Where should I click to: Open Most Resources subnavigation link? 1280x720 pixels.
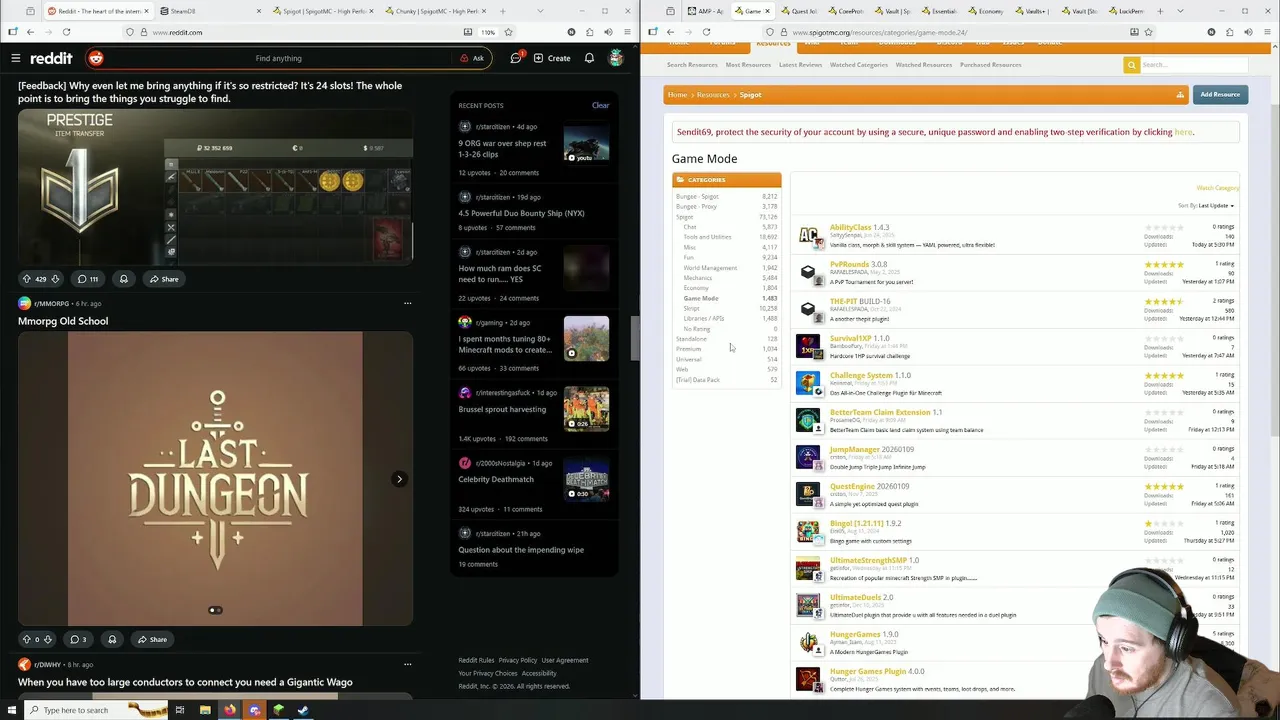tap(748, 65)
